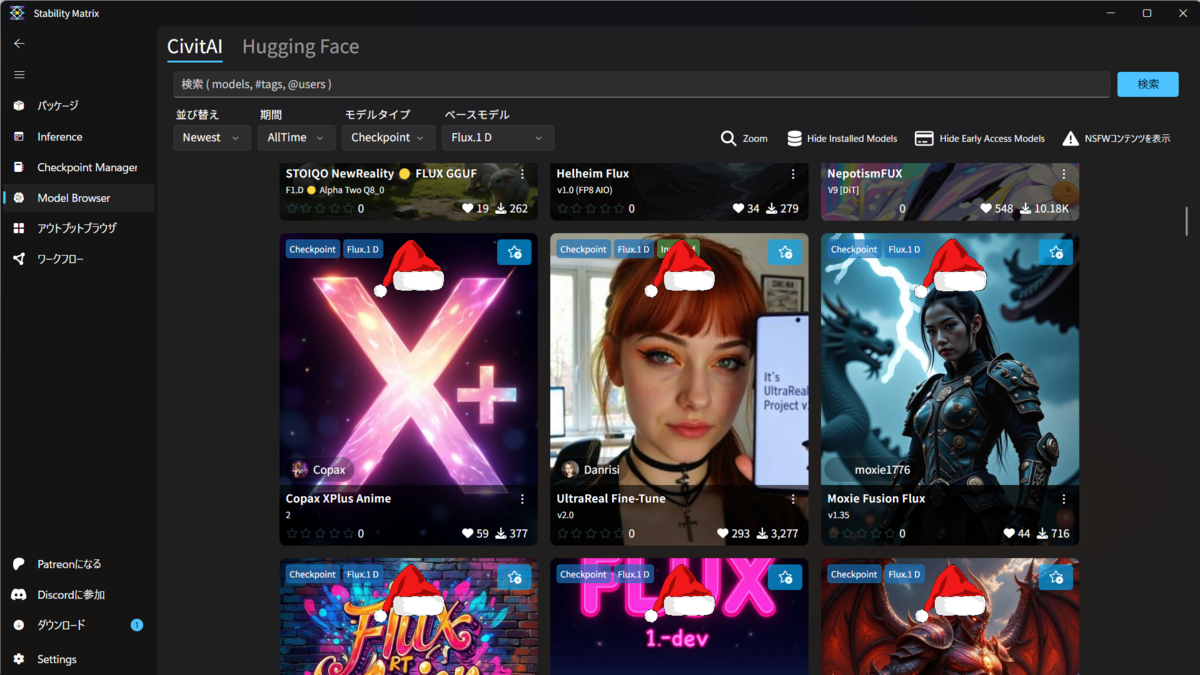
Task: Click Checkpoint tag on Copax XPlus card
Action: [313, 249]
